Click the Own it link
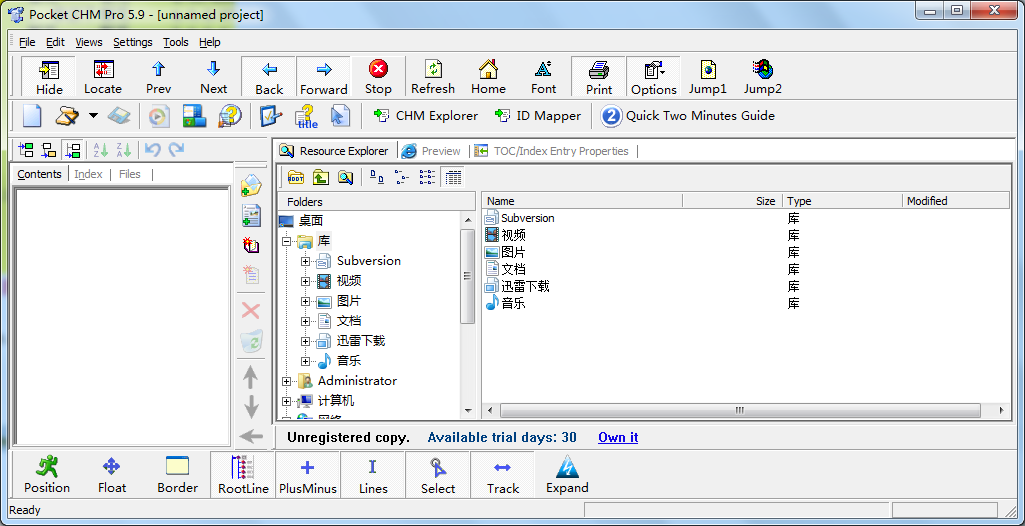Viewport: 1025px width, 526px height. click(x=618, y=437)
